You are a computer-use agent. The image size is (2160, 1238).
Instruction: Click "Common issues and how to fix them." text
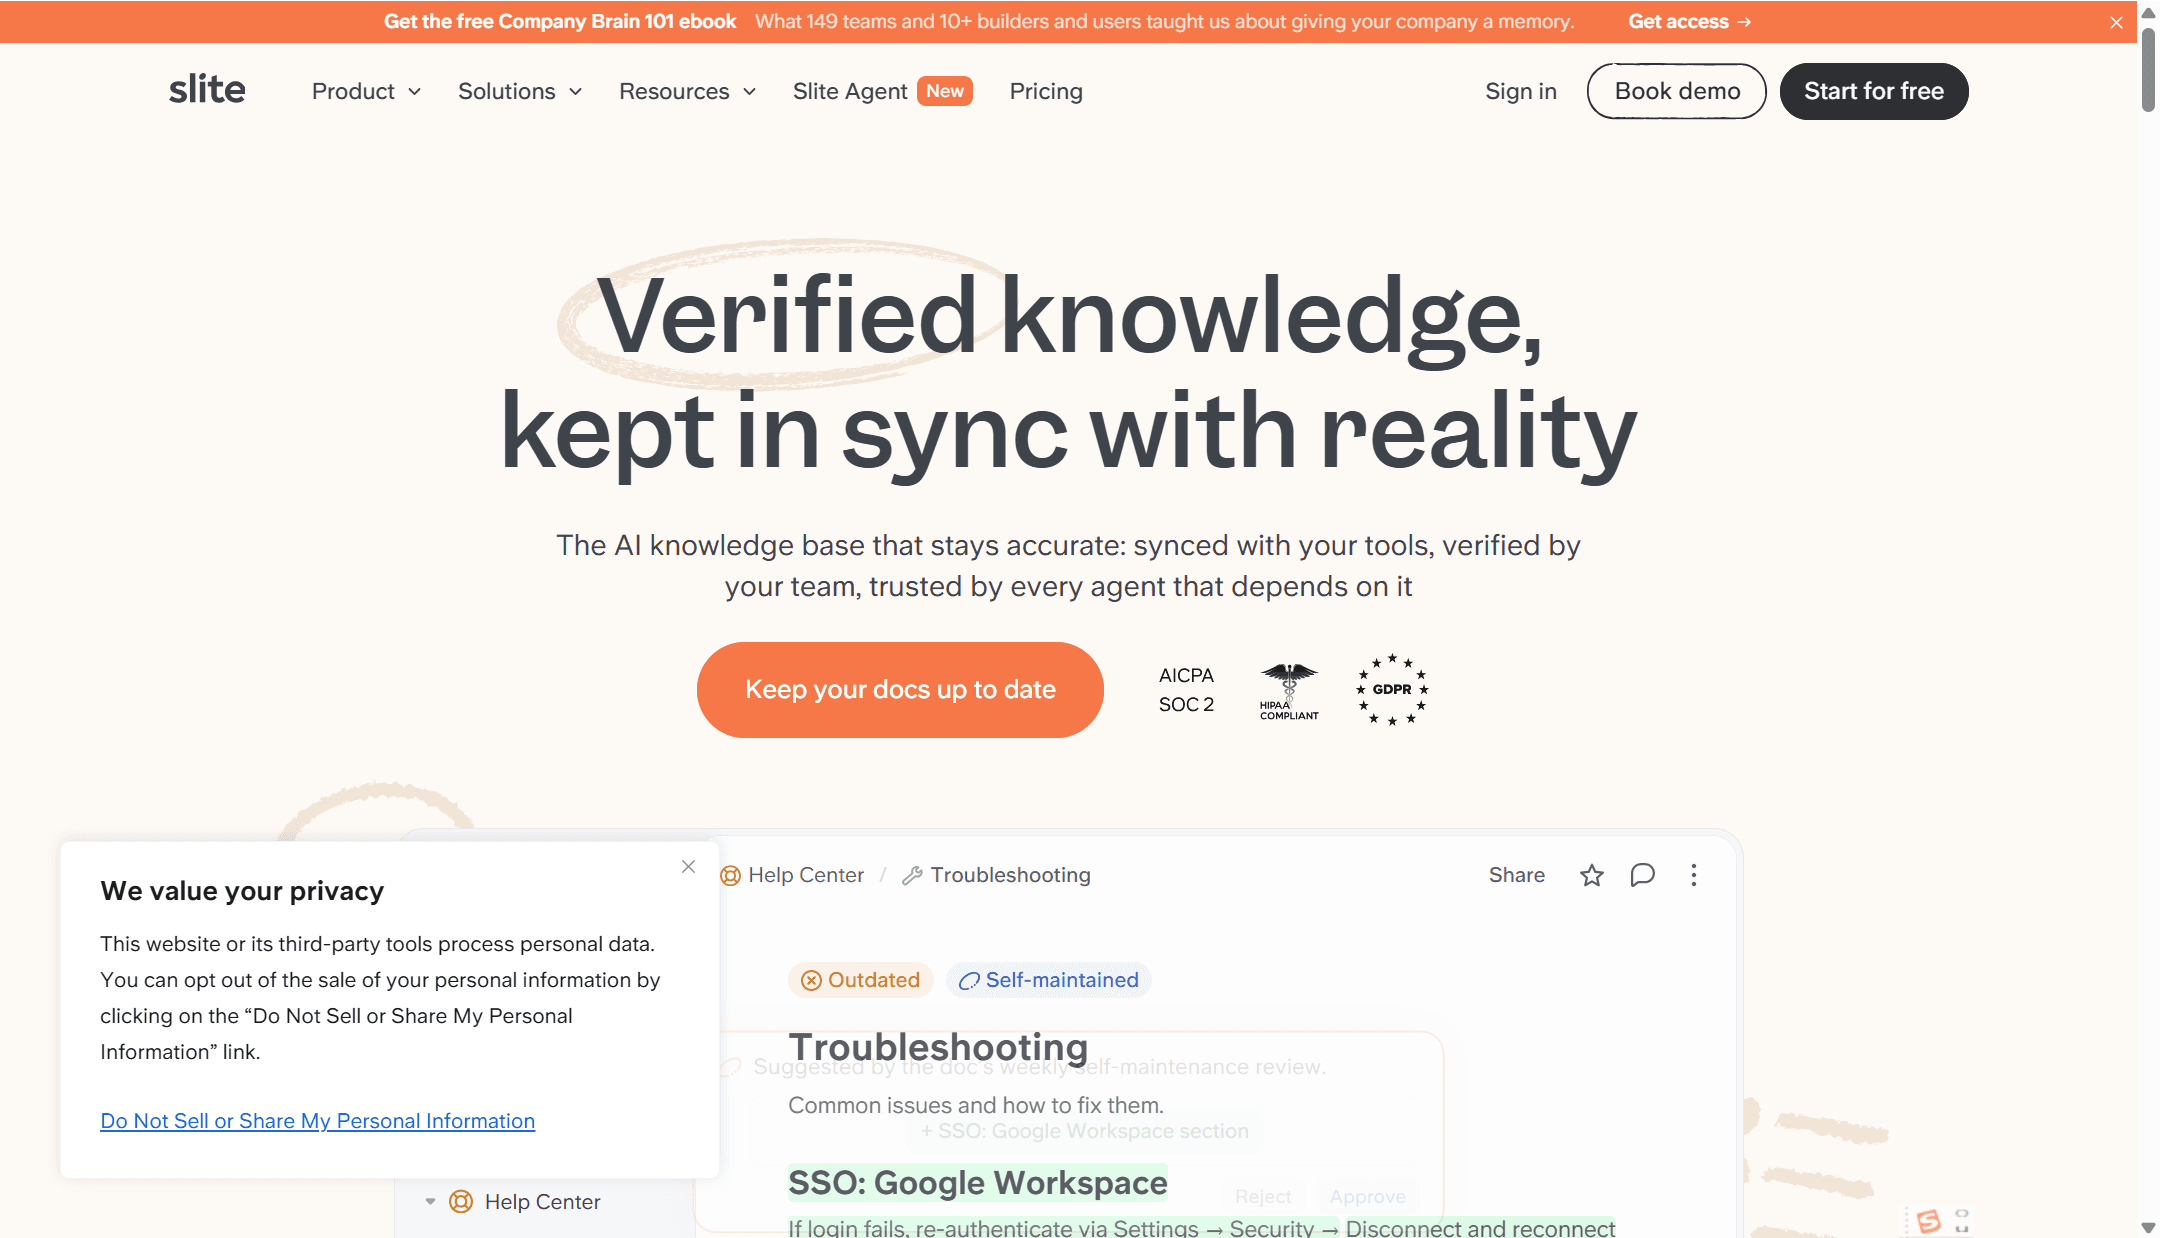(x=976, y=1105)
